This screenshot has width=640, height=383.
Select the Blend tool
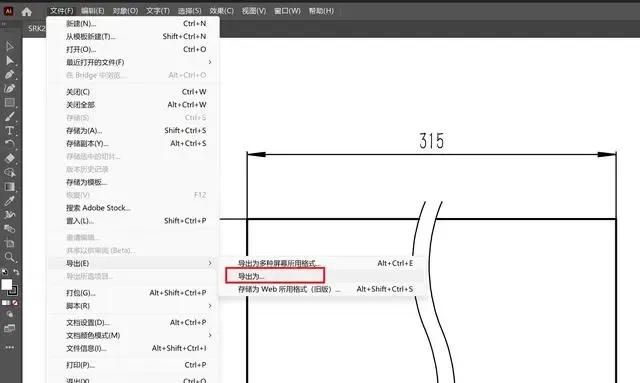[x=9, y=229]
